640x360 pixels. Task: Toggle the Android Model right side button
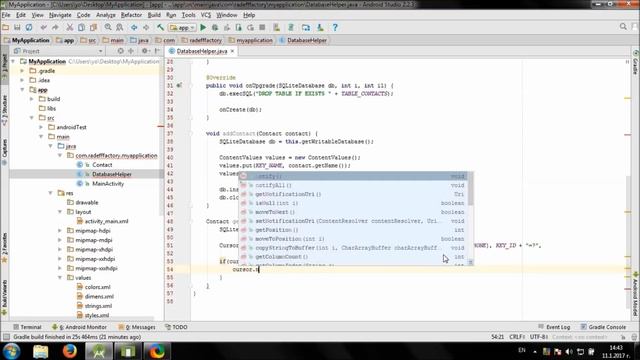coord(636,294)
